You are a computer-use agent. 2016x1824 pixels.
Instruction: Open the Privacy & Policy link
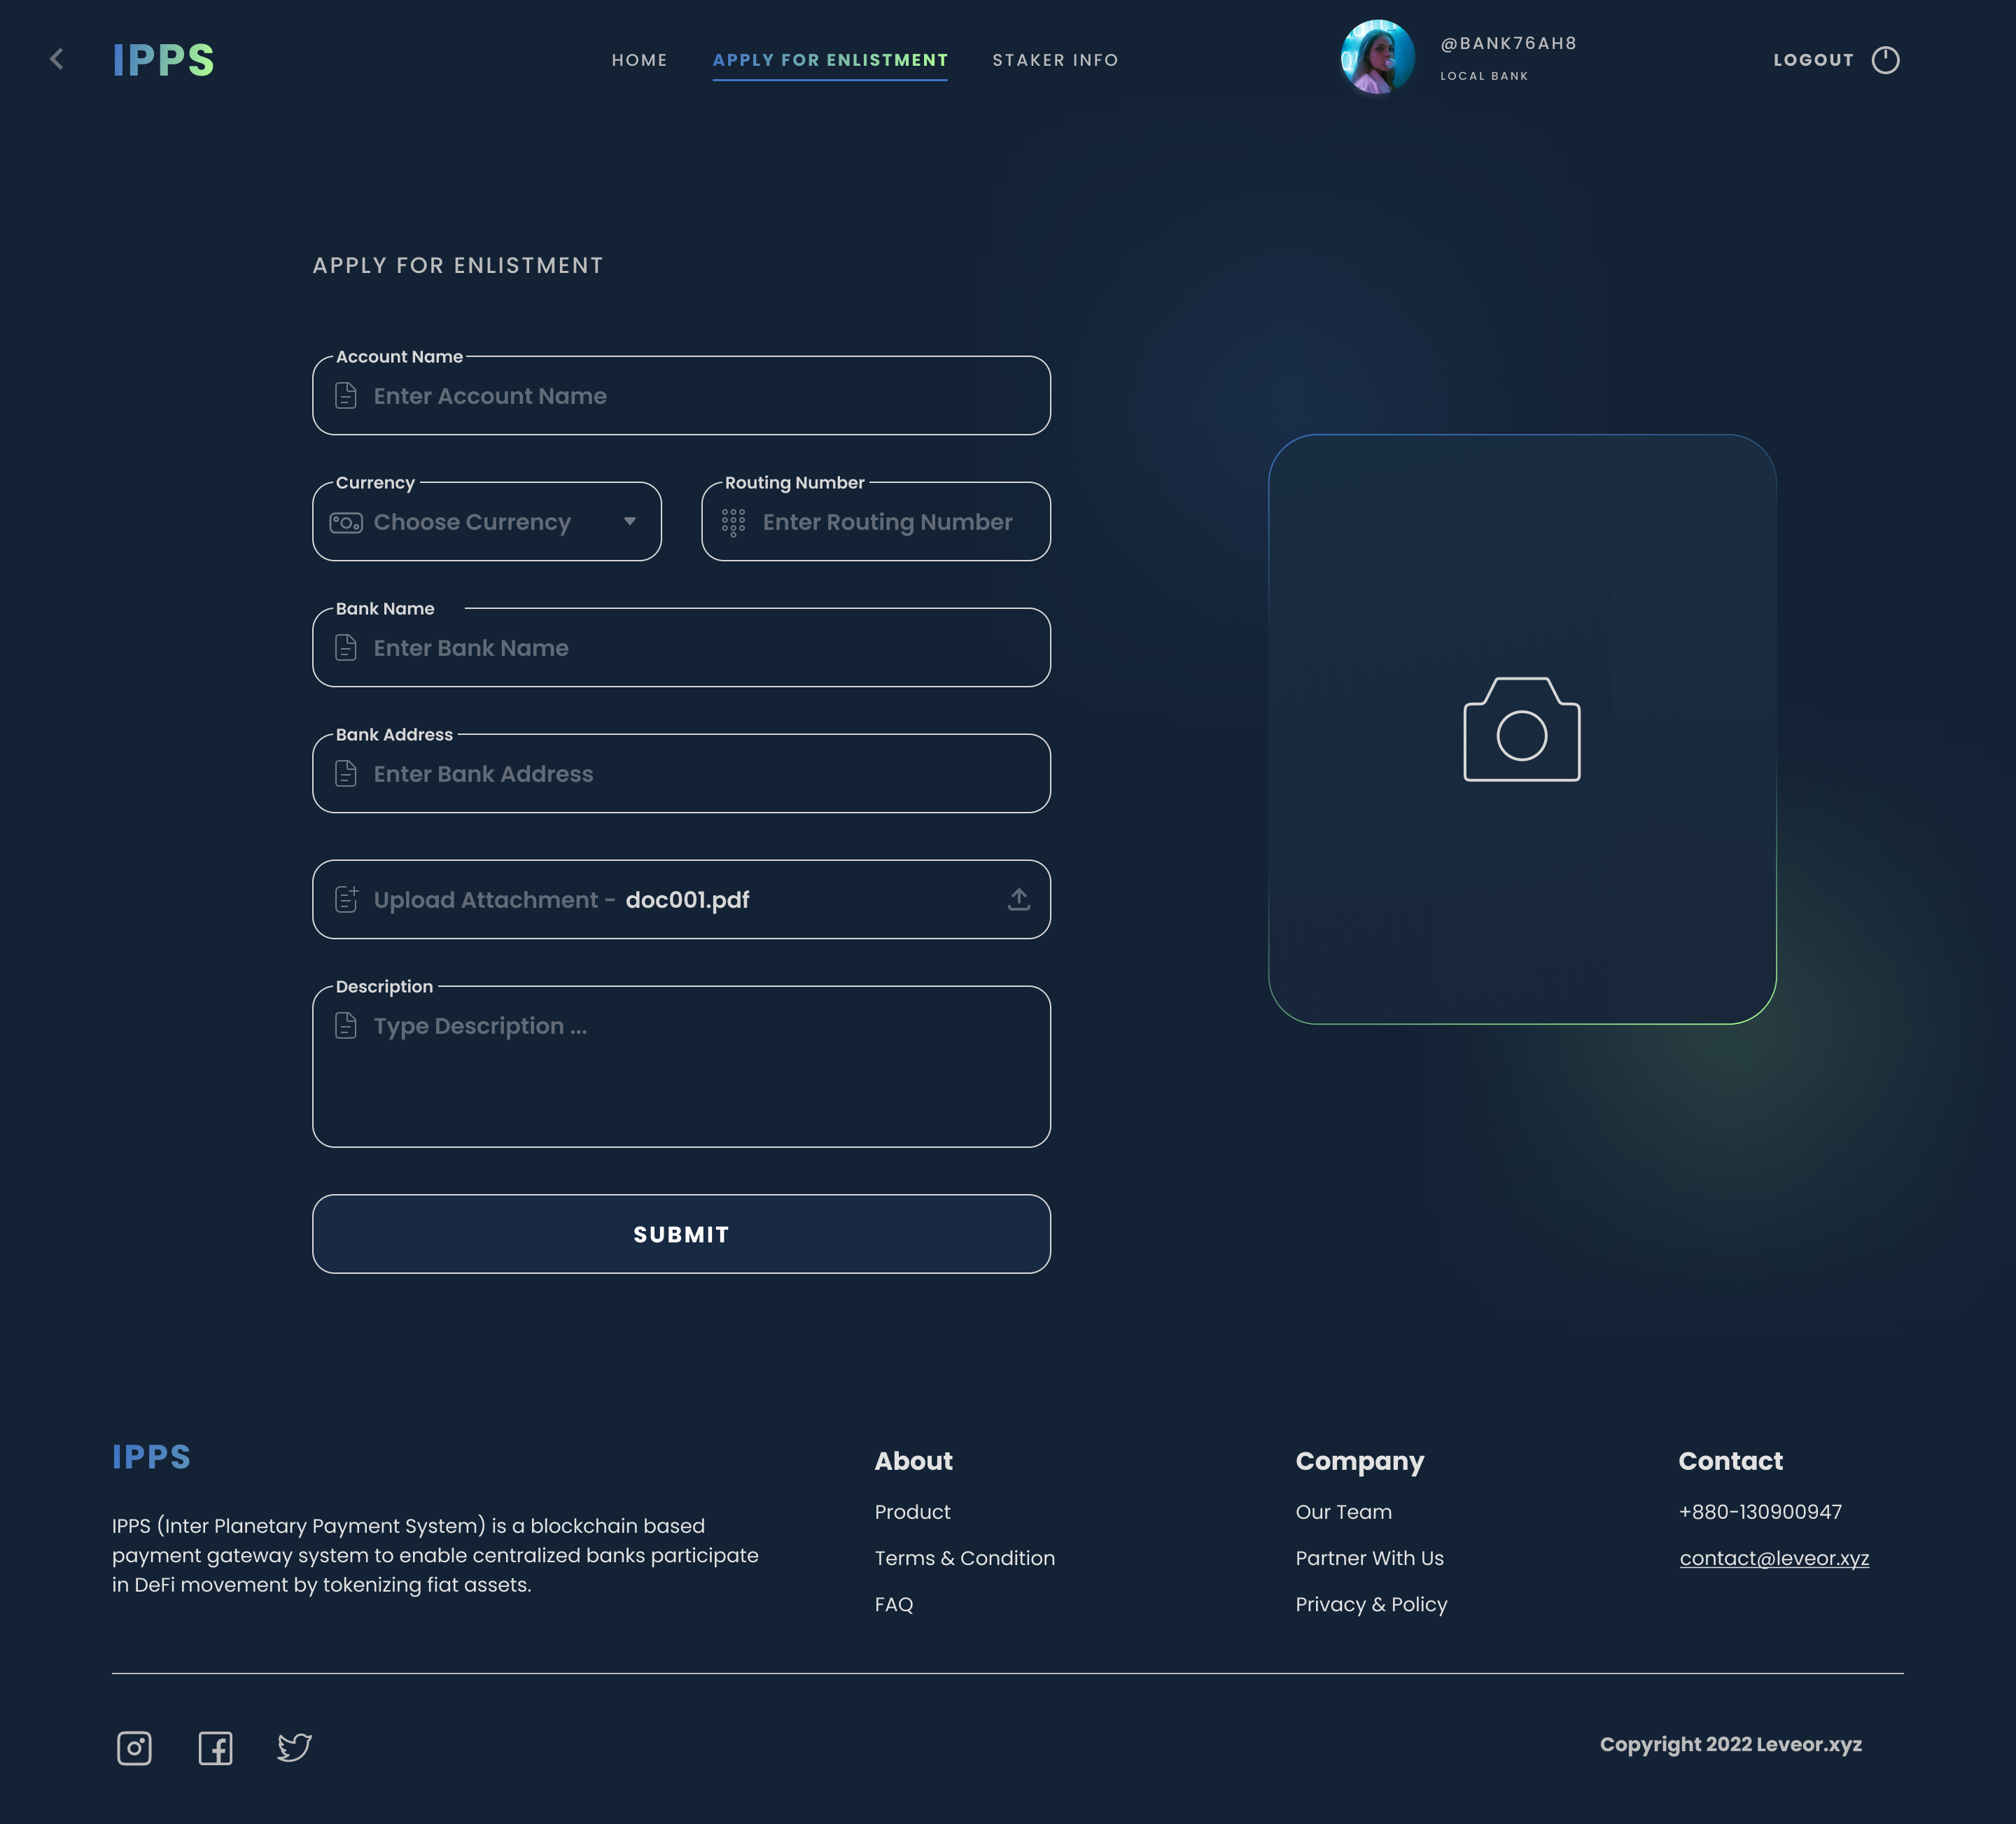(x=1371, y=1604)
